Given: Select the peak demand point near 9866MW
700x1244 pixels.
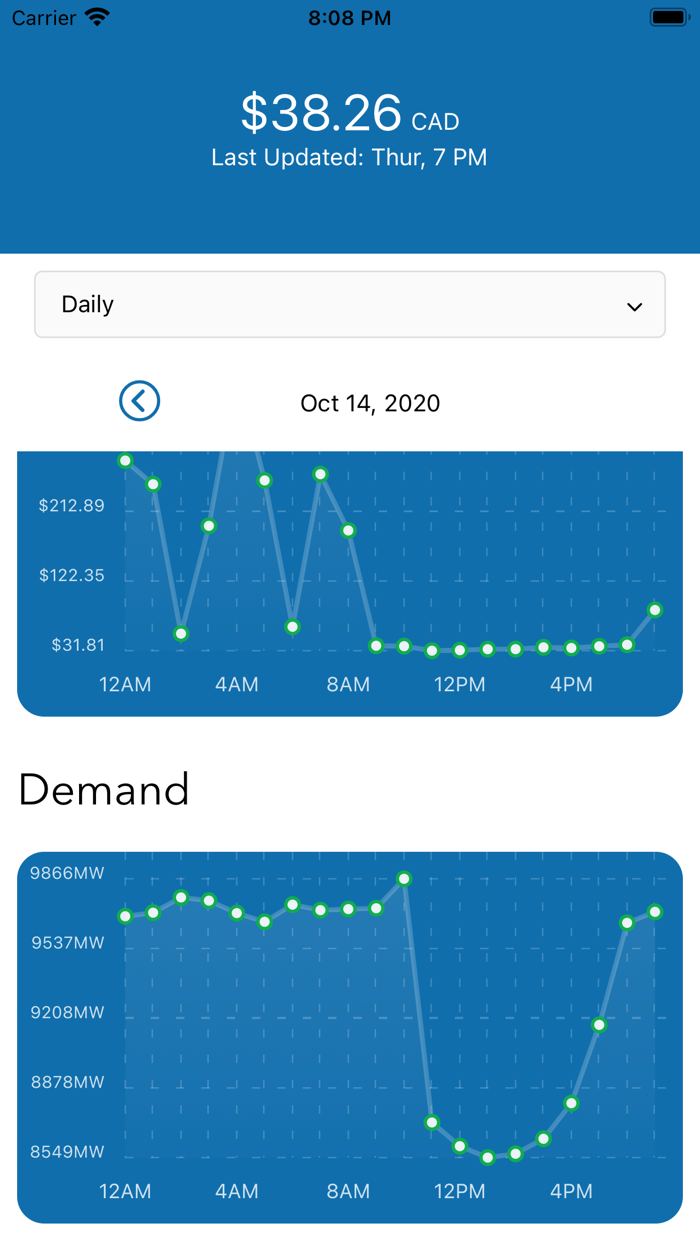Looking at the screenshot, I should click(x=404, y=879).
